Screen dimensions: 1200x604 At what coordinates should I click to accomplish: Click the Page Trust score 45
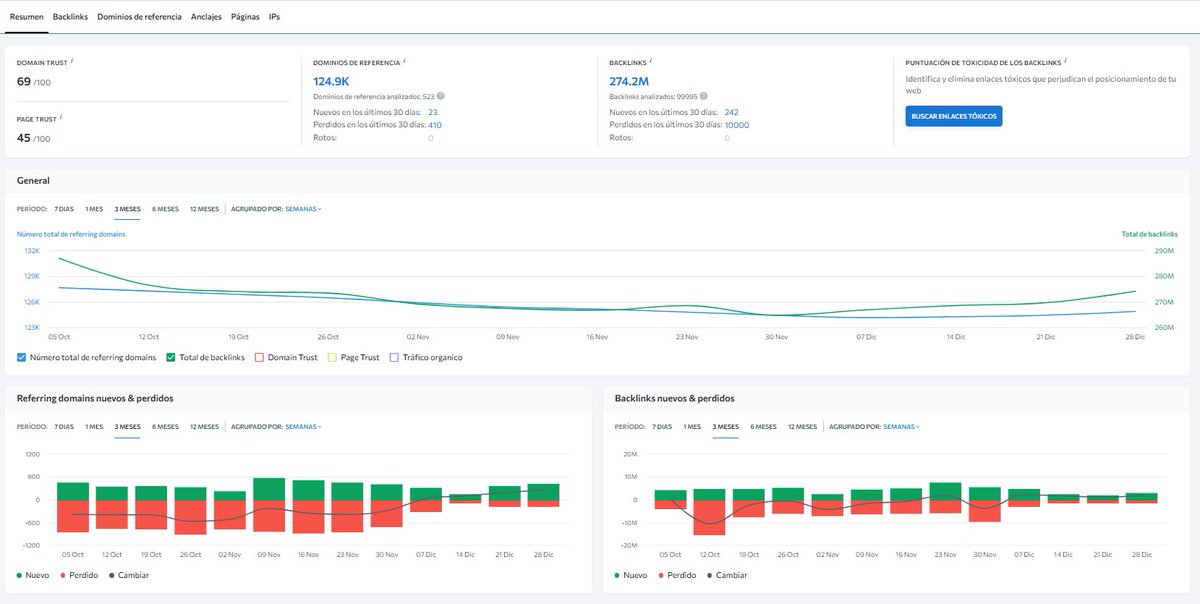[x=24, y=137]
